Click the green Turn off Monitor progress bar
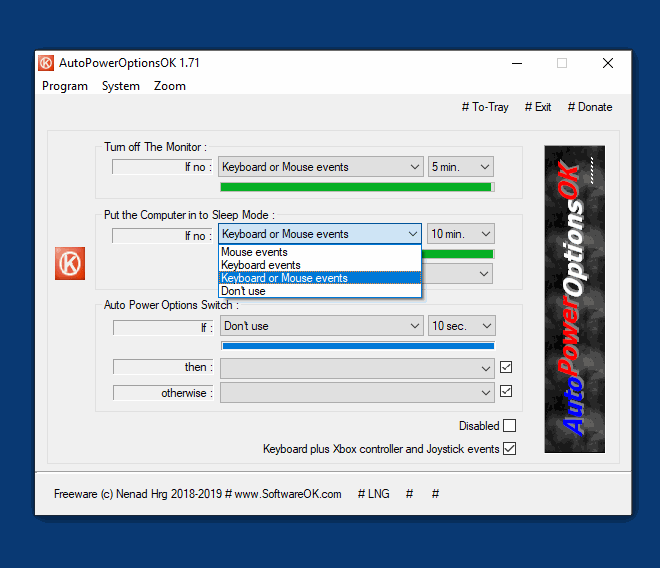 point(356,187)
